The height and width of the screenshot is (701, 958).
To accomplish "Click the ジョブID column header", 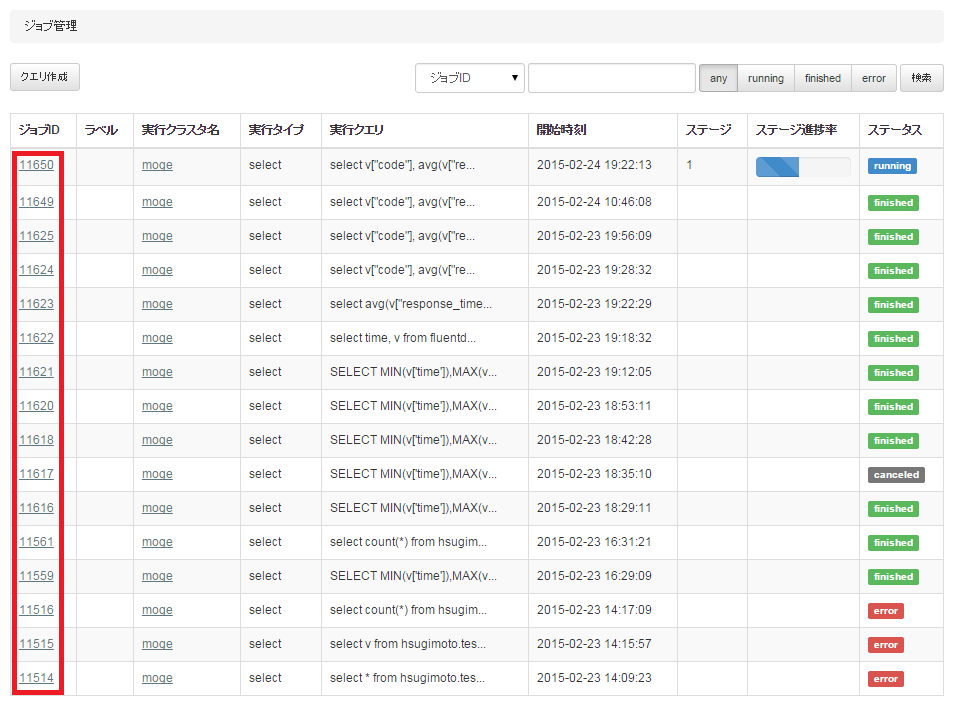I will point(39,130).
